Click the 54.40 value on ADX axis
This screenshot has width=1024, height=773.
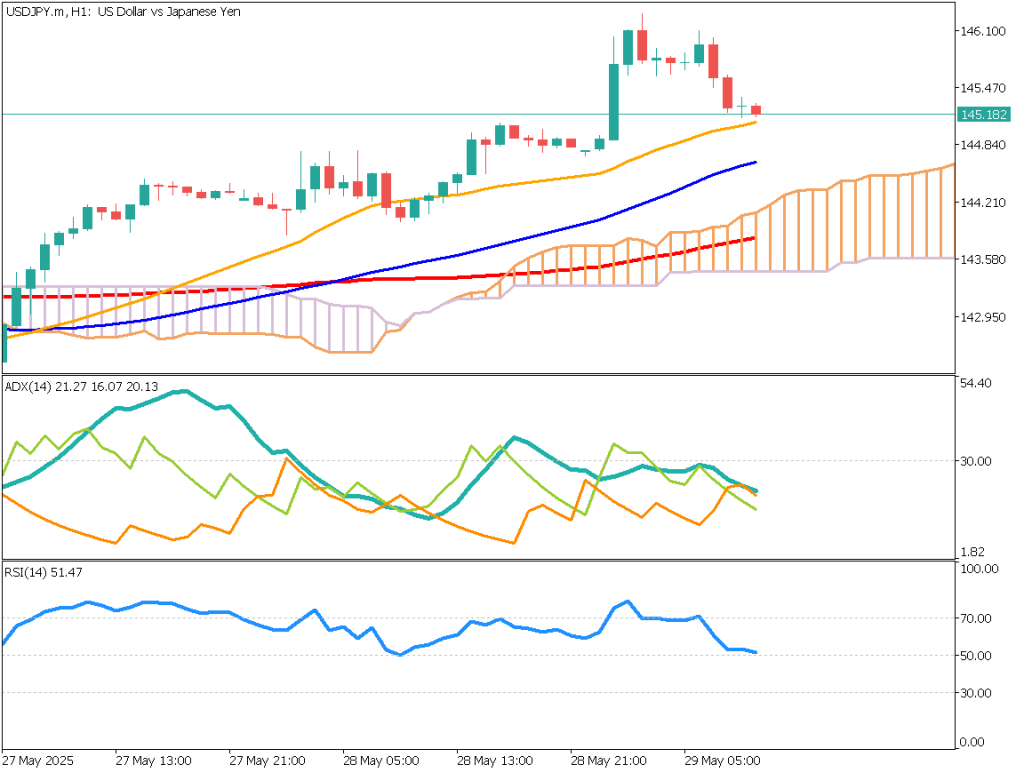[975, 383]
